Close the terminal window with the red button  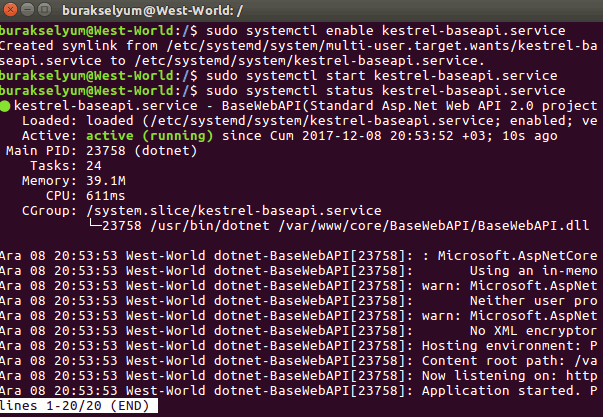tap(10, 10)
